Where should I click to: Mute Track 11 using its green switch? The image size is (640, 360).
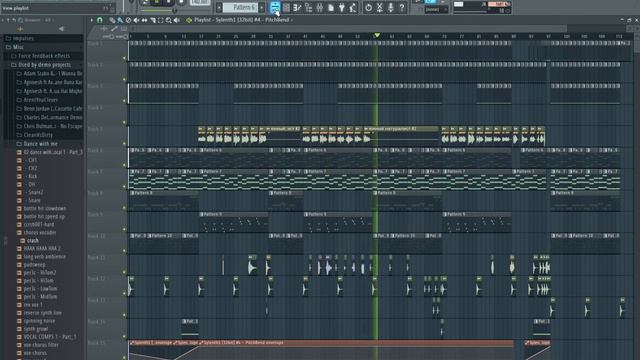coord(124,272)
